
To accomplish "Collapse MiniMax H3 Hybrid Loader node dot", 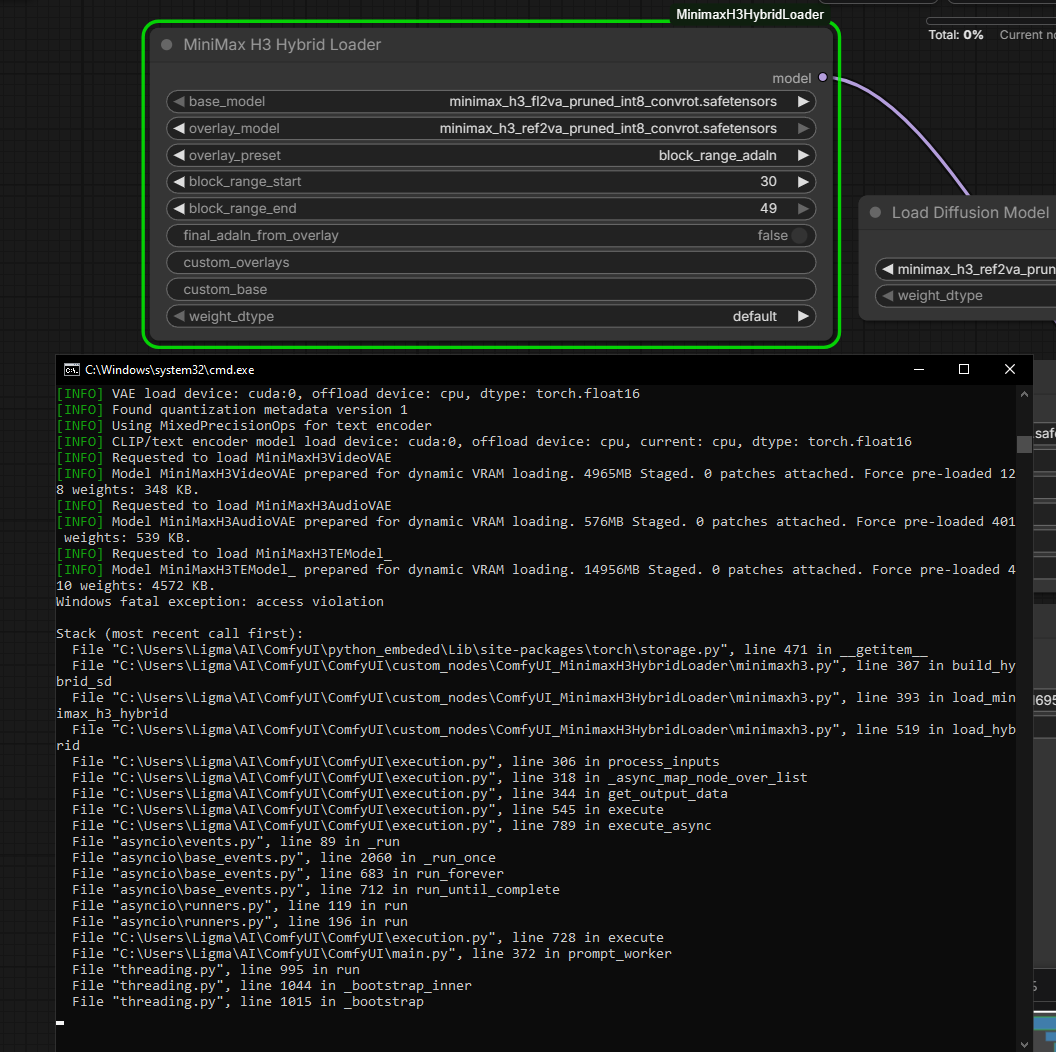I will coord(166,45).
